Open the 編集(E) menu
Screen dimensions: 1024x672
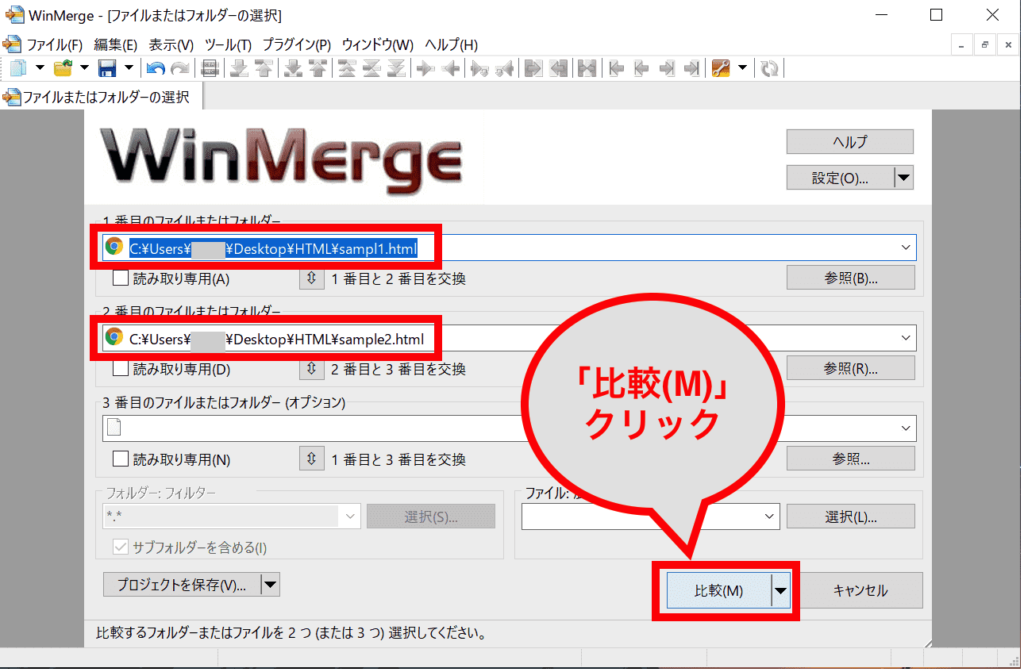pos(116,45)
